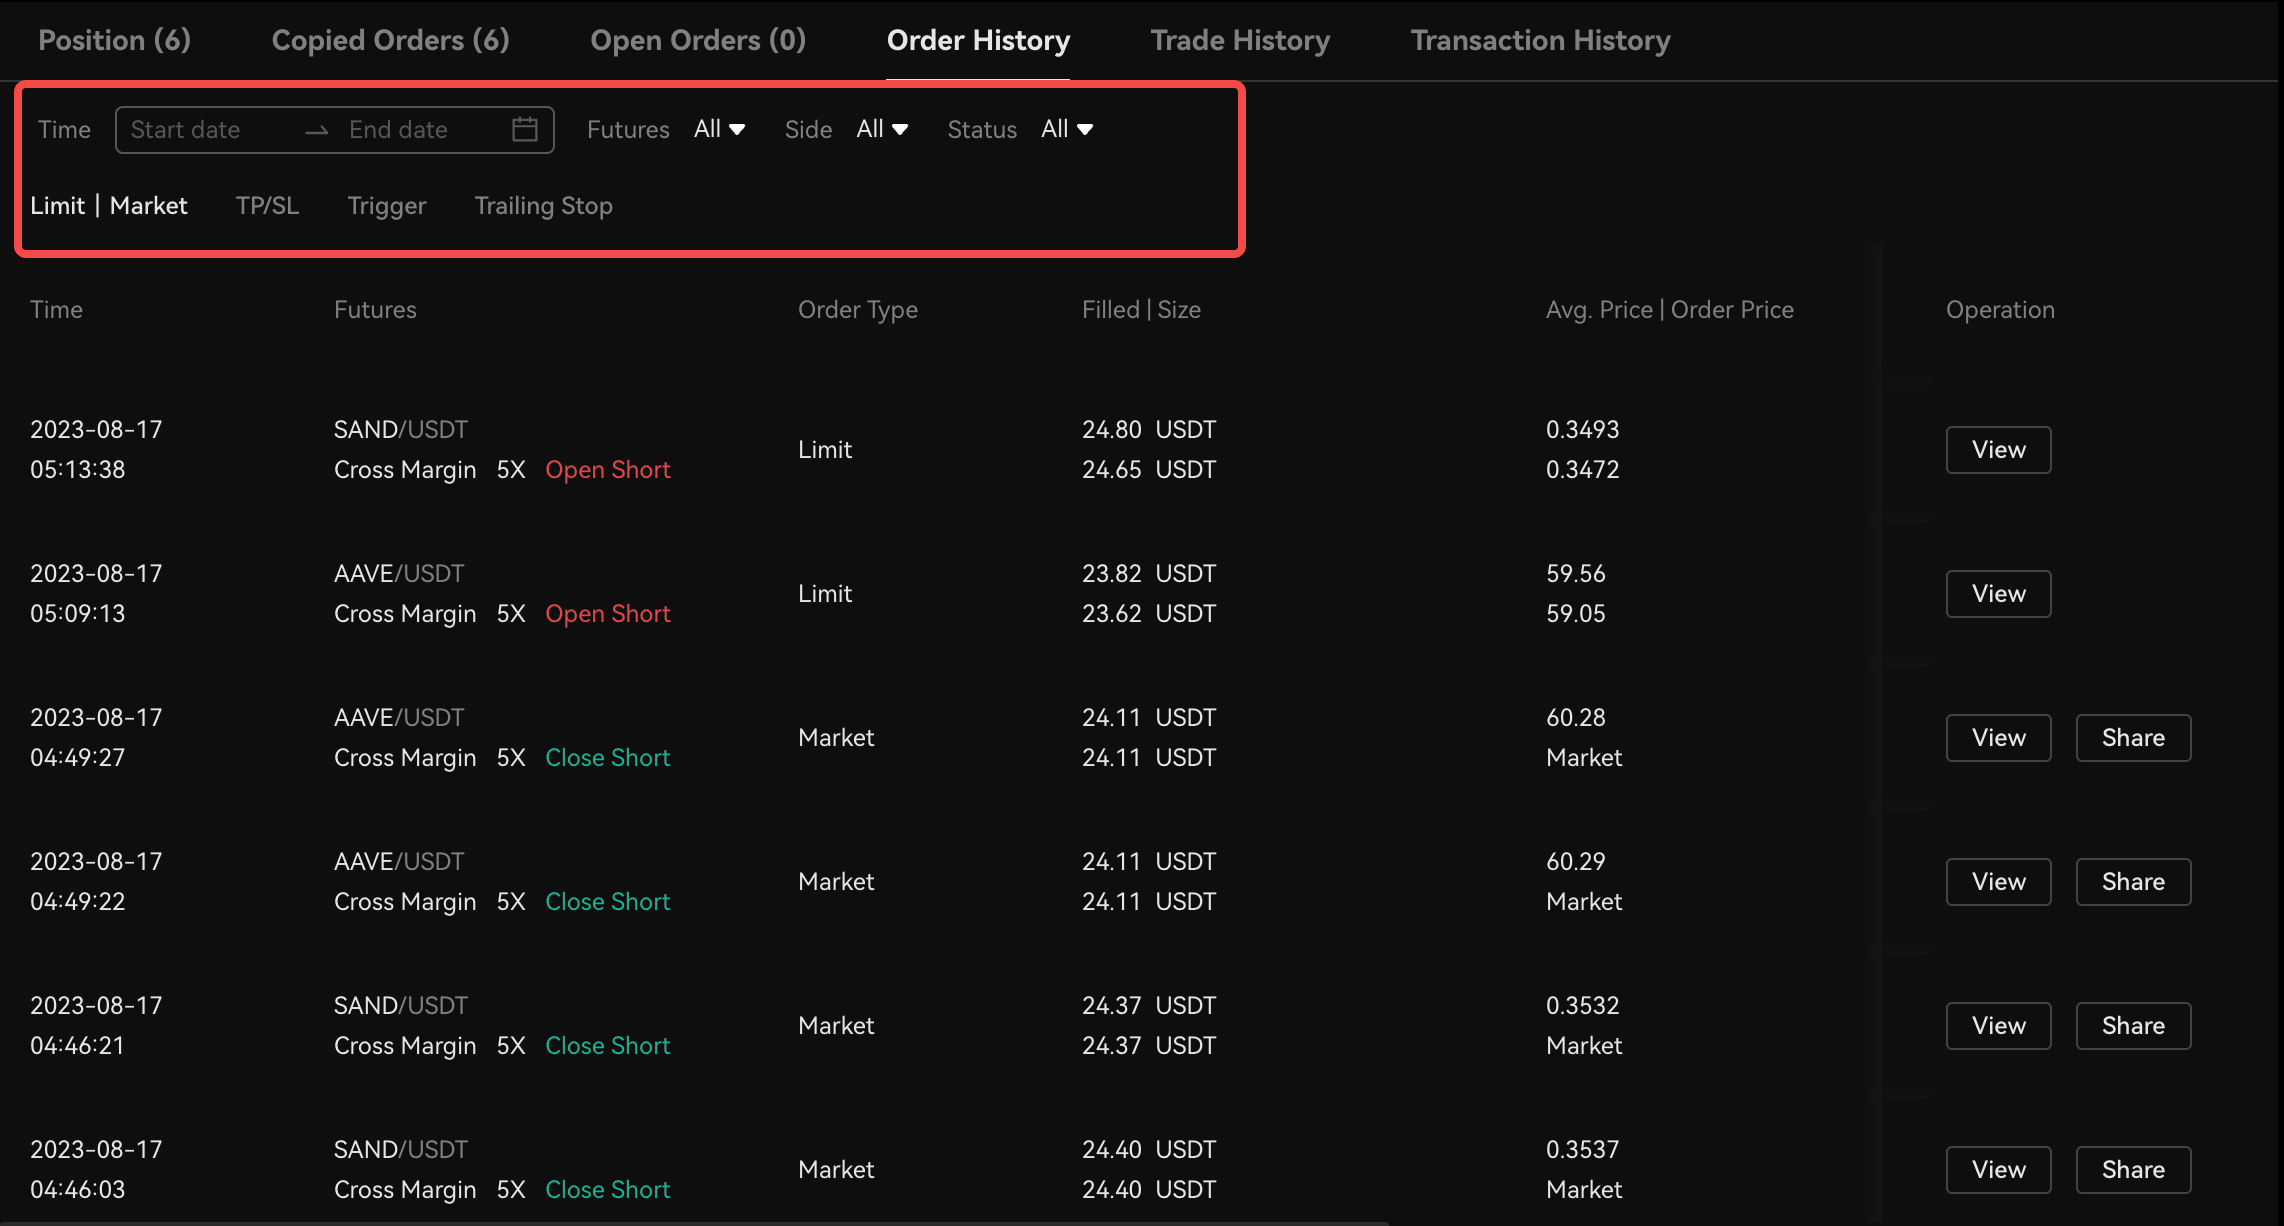Viewport: 2284px width, 1226px height.
Task: Click the End date input field
Action: pos(398,130)
